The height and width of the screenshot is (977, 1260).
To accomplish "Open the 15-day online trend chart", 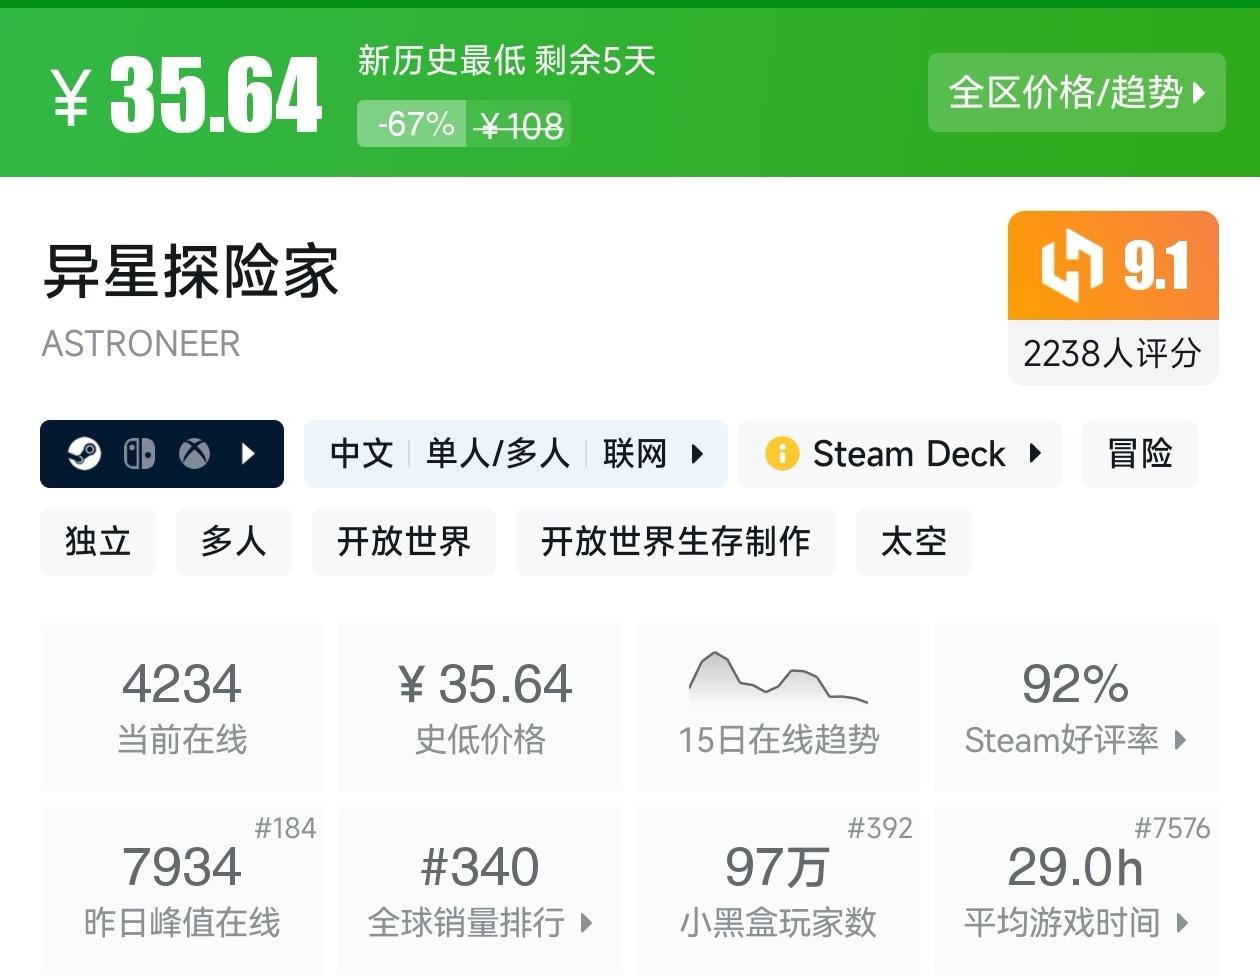I will pos(778,707).
